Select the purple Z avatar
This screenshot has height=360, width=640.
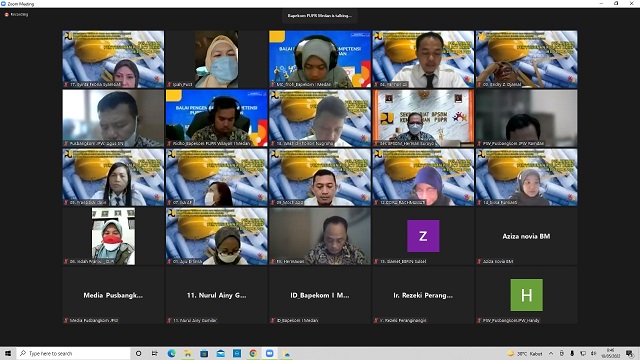pos(423,236)
